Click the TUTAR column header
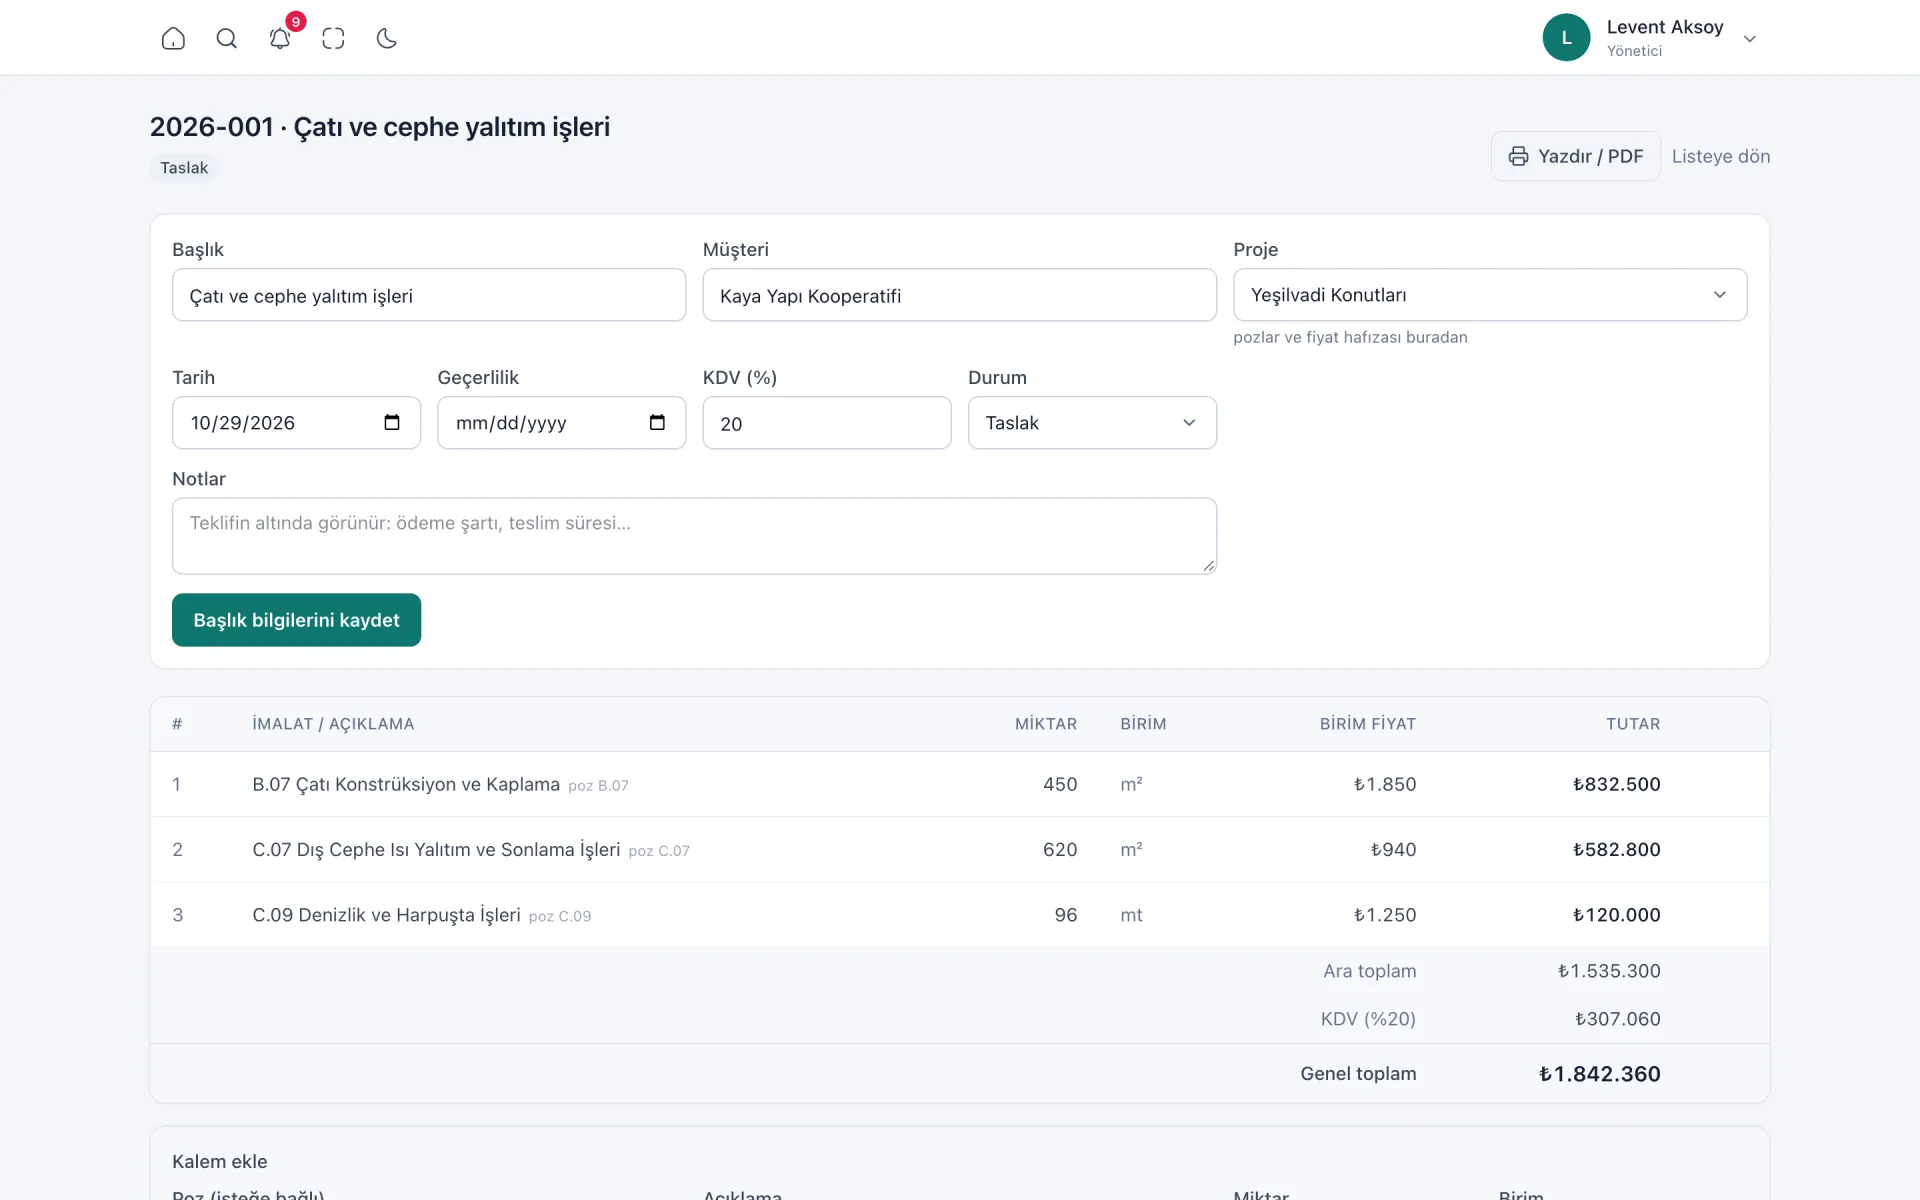The width and height of the screenshot is (1920, 1200). pos(1633,724)
